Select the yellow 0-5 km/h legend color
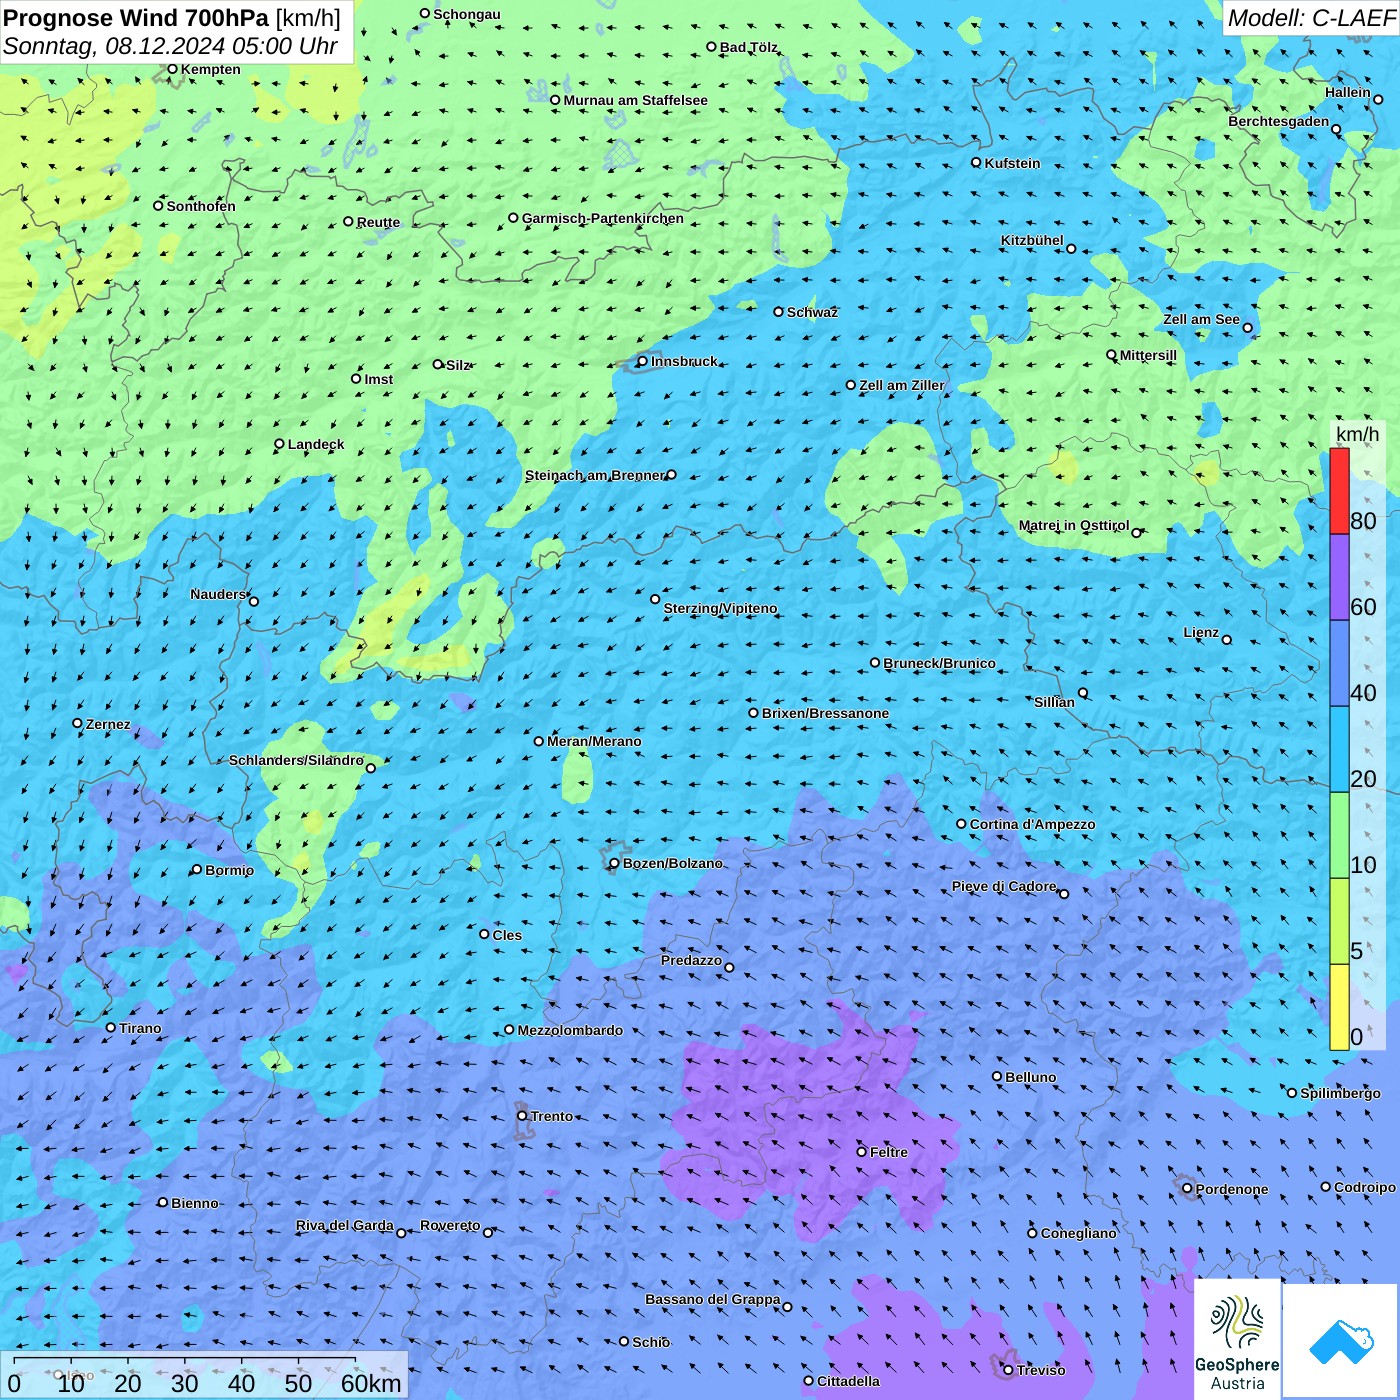The height and width of the screenshot is (1400, 1400). 1339,1007
